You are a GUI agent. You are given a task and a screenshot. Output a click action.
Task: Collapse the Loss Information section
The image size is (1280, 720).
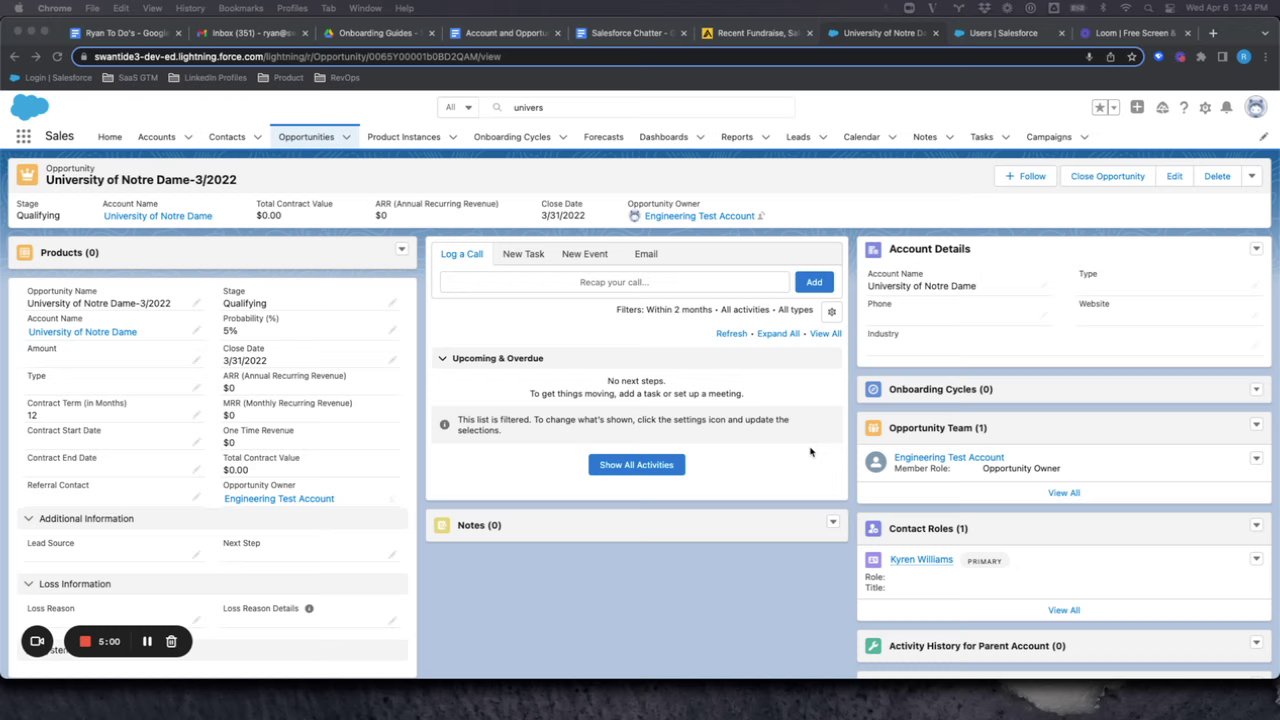pyautogui.click(x=28, y=584)
